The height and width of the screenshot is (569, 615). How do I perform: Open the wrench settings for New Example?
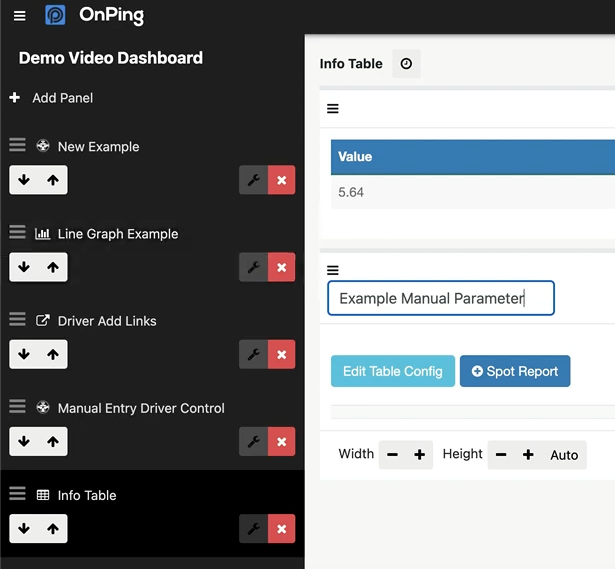[x=254, y=180]
